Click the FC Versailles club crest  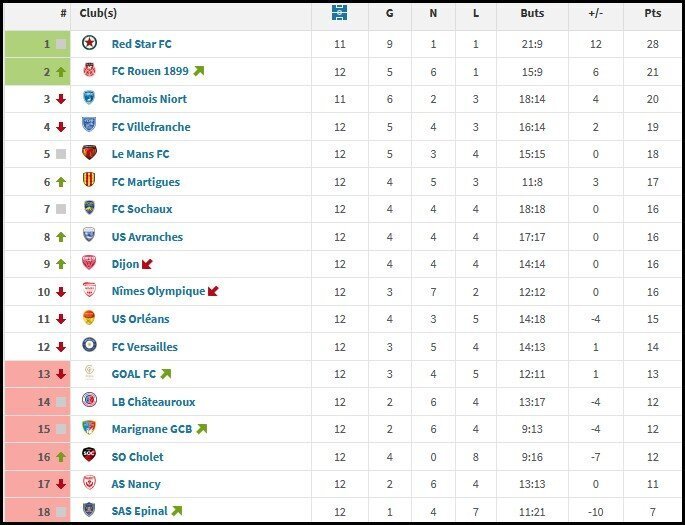tap(90, 346)
